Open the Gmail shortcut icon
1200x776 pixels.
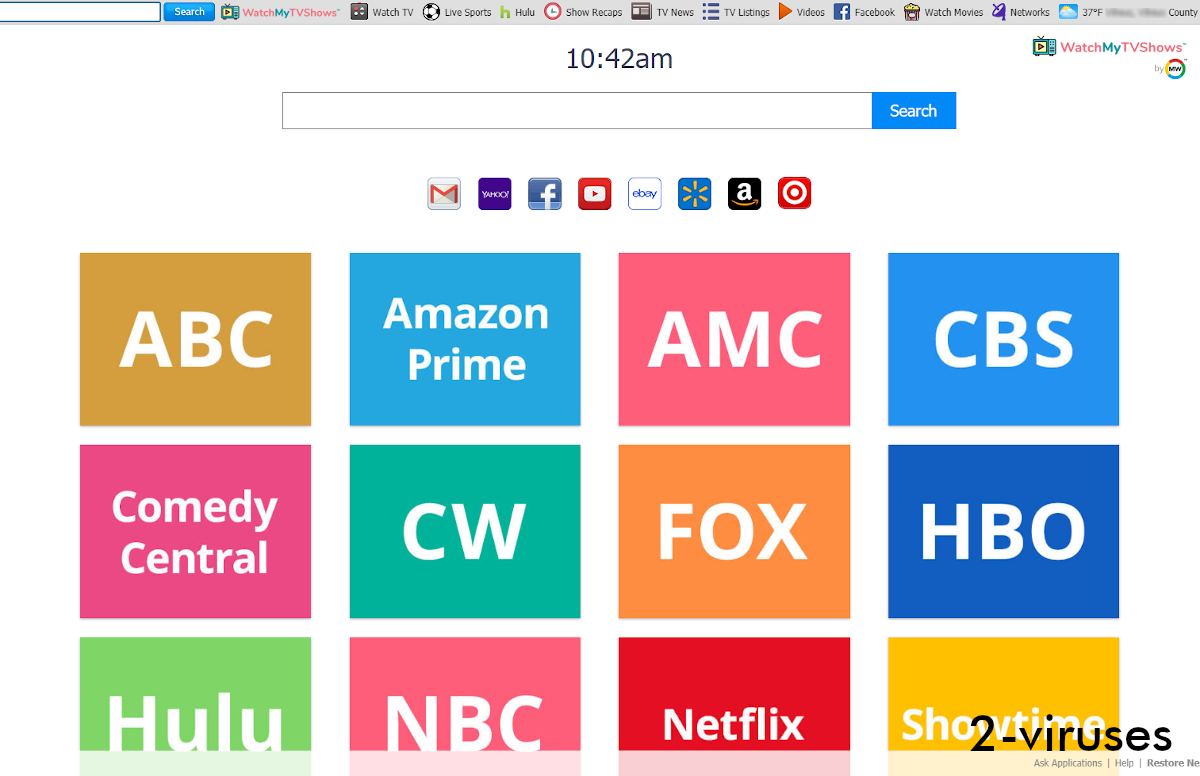pos(444,193)
